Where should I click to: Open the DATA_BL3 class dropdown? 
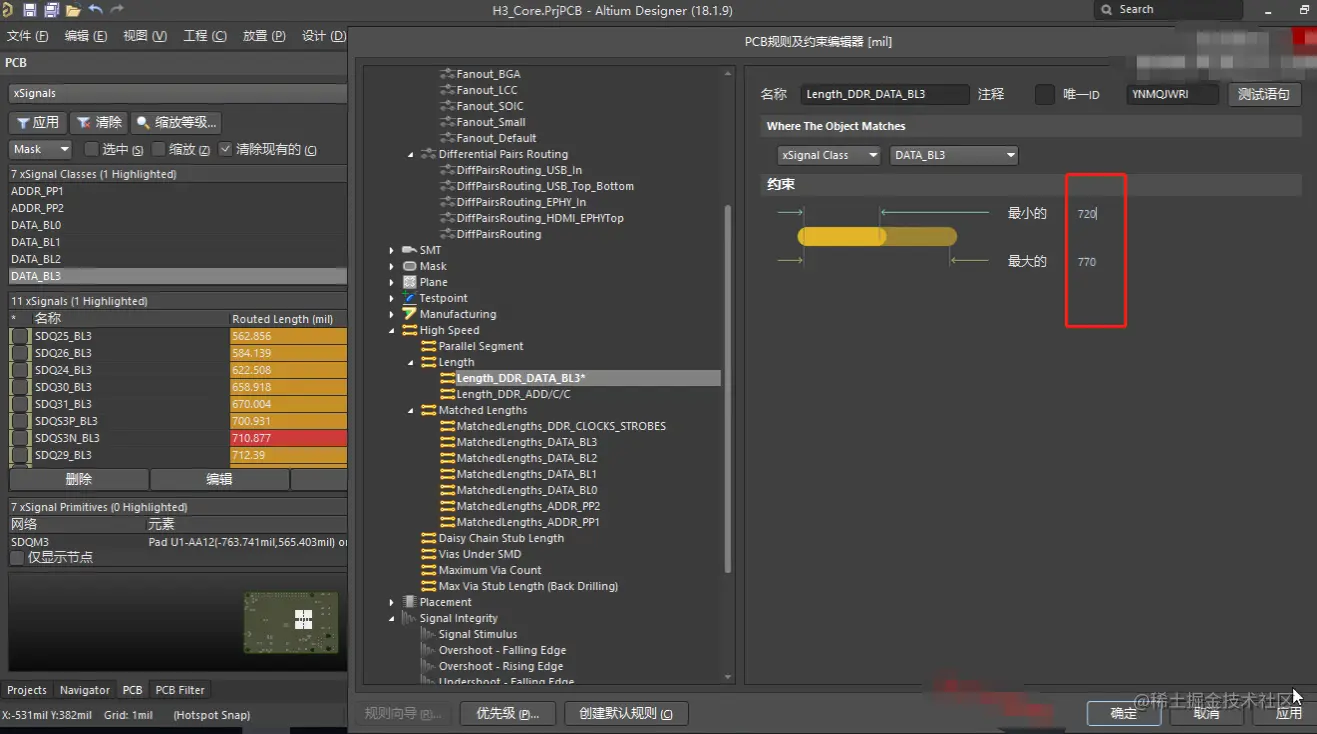click(x=954, y=155)
